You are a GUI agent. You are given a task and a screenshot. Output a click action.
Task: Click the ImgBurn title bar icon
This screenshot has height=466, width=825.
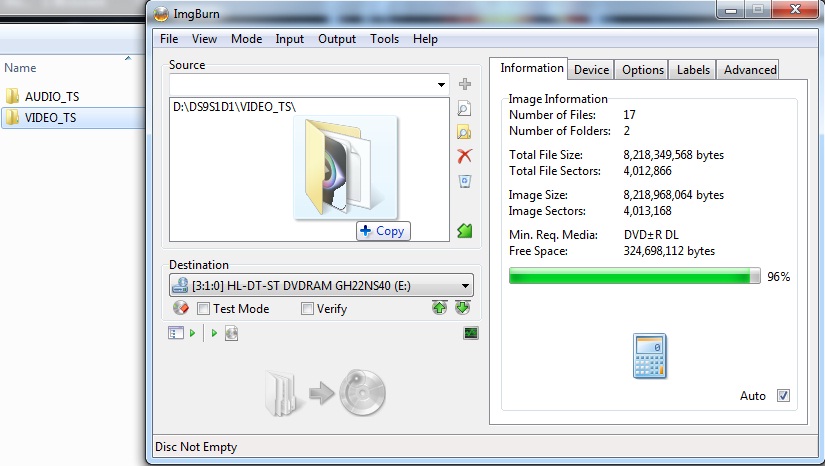[161, 14]
